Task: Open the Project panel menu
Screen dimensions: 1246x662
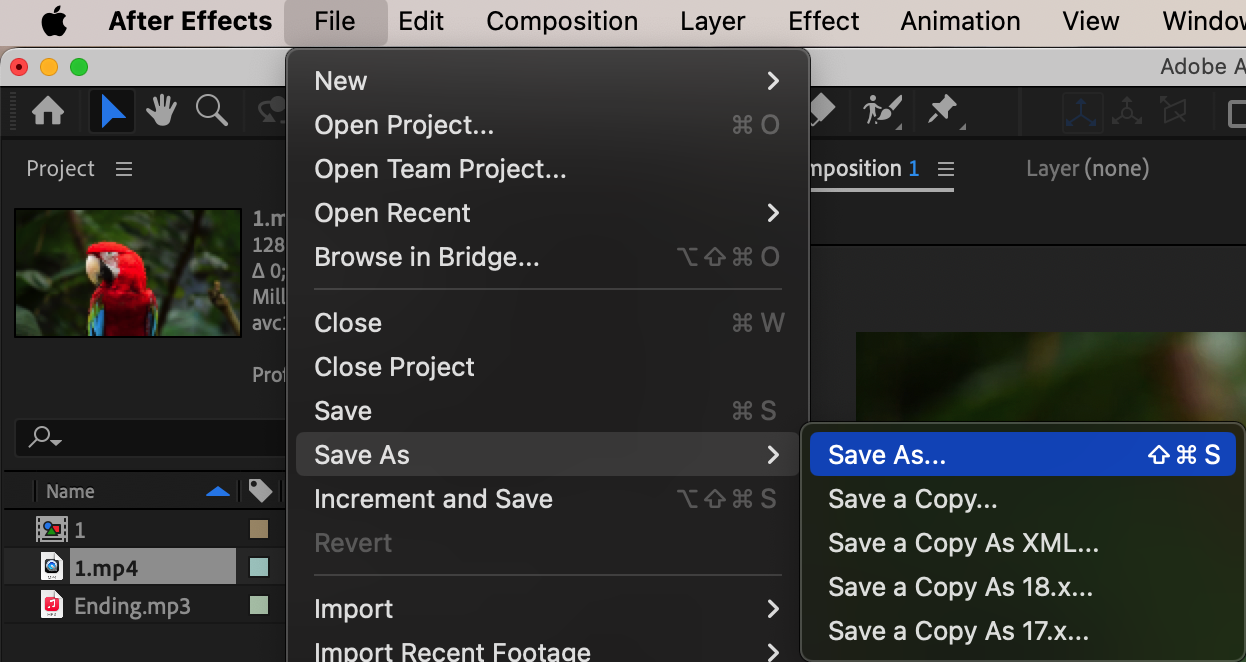Action: (124, 169)
